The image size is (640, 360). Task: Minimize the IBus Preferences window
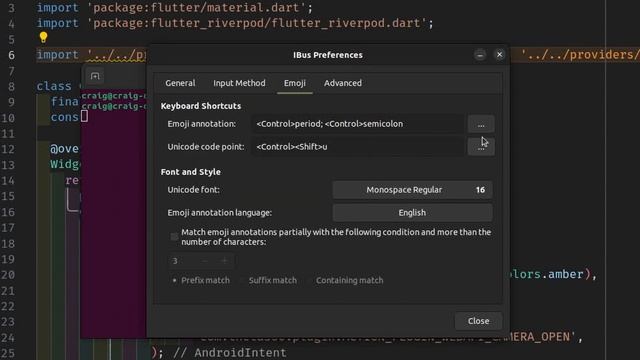480,55
